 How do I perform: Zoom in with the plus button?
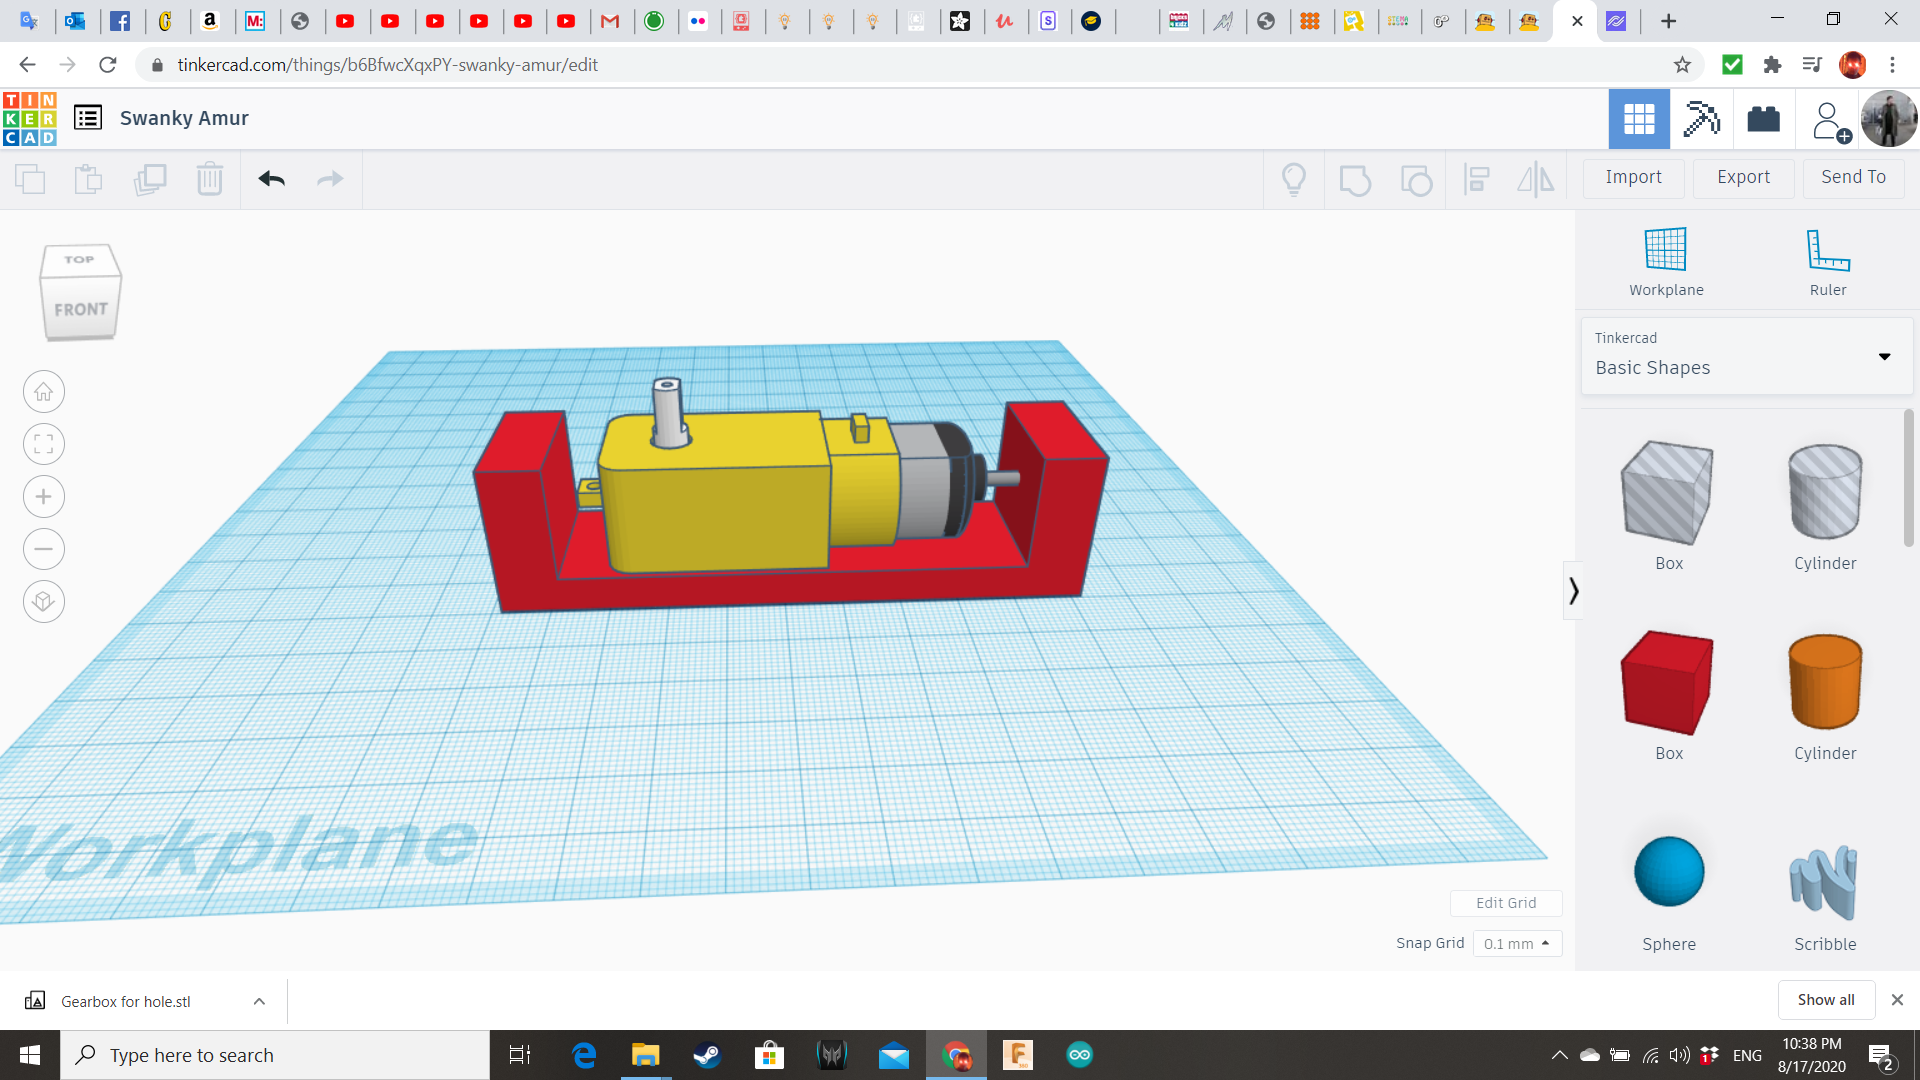tap(43, 497)
